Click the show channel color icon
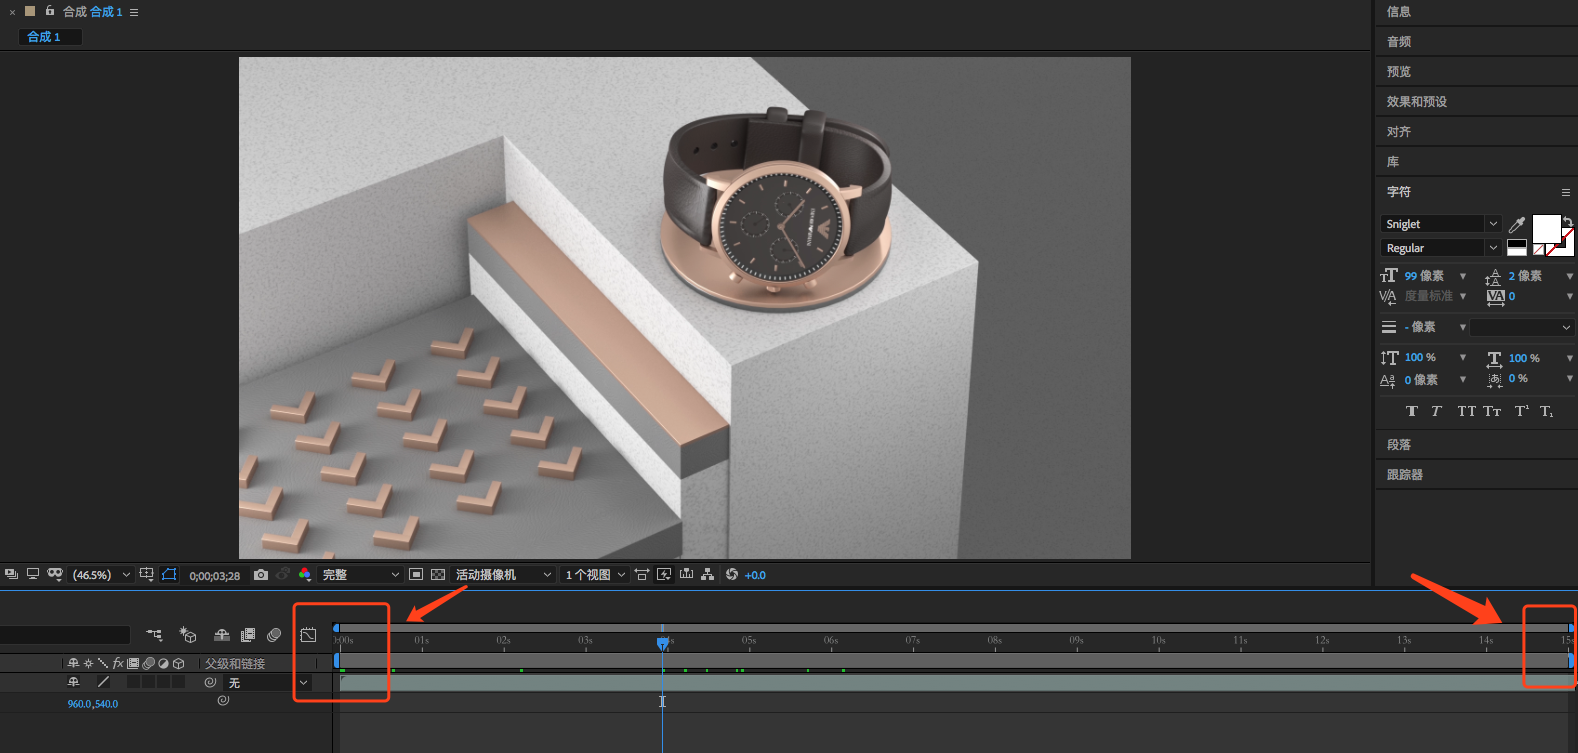Image resolution: width=1578 pixels, height=753 pixels. (x=305, y=575)
